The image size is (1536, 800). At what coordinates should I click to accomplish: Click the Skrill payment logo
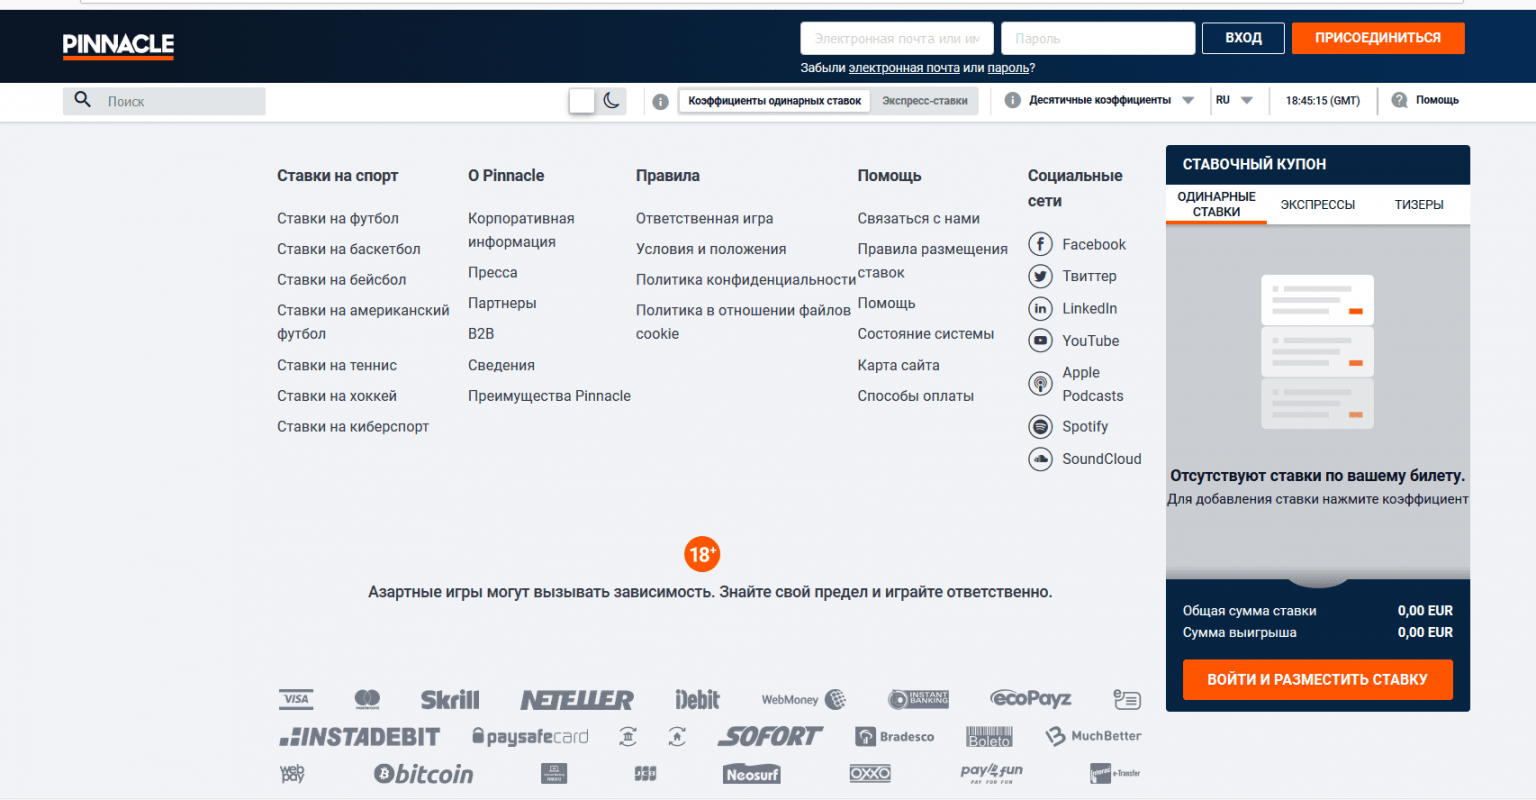[x=450, y=699]
